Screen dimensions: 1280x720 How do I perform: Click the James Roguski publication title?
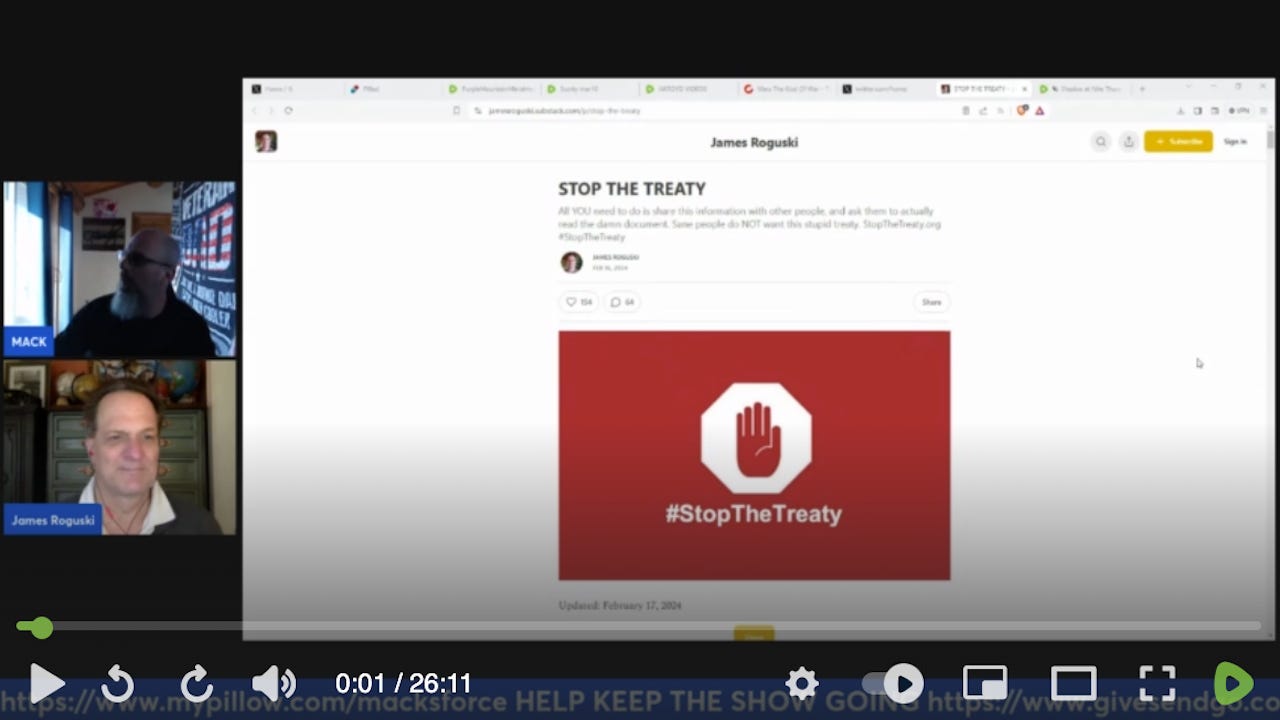click(754, 142)
